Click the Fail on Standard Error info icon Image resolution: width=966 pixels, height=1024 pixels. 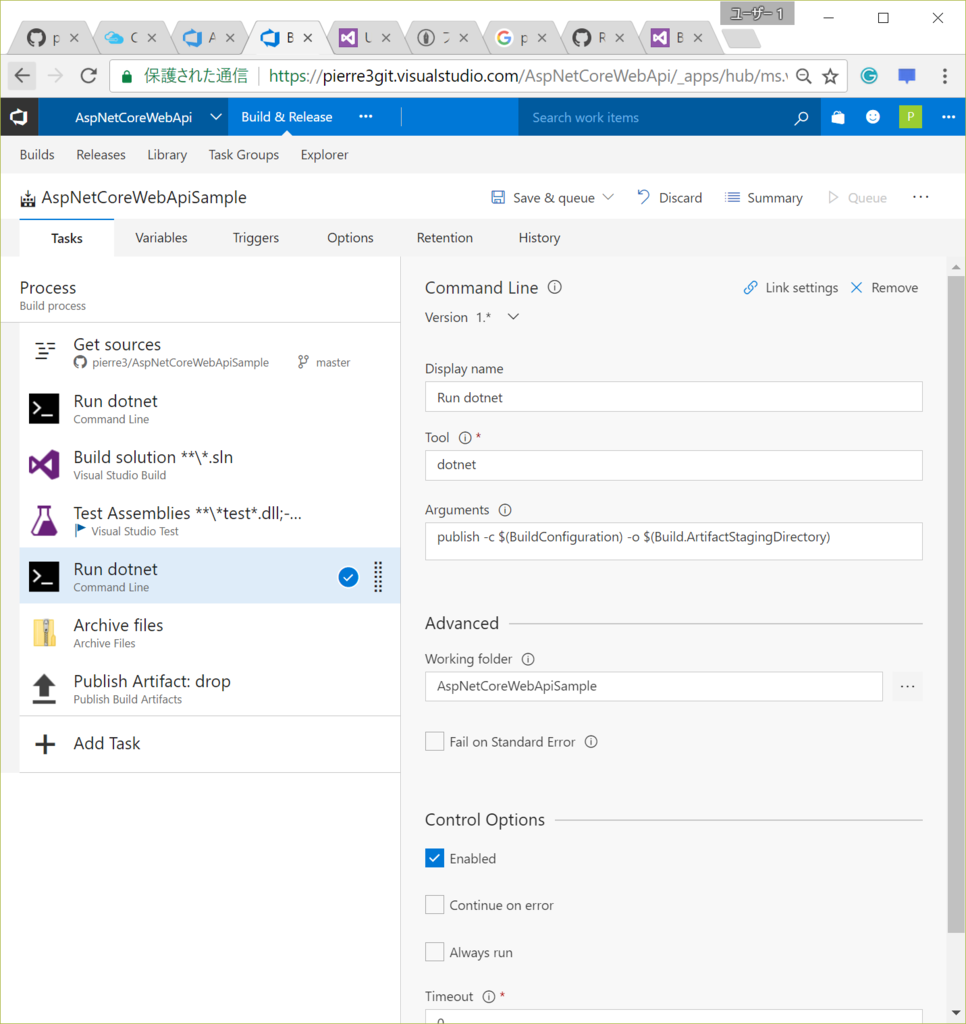click(x=591, y=742)
